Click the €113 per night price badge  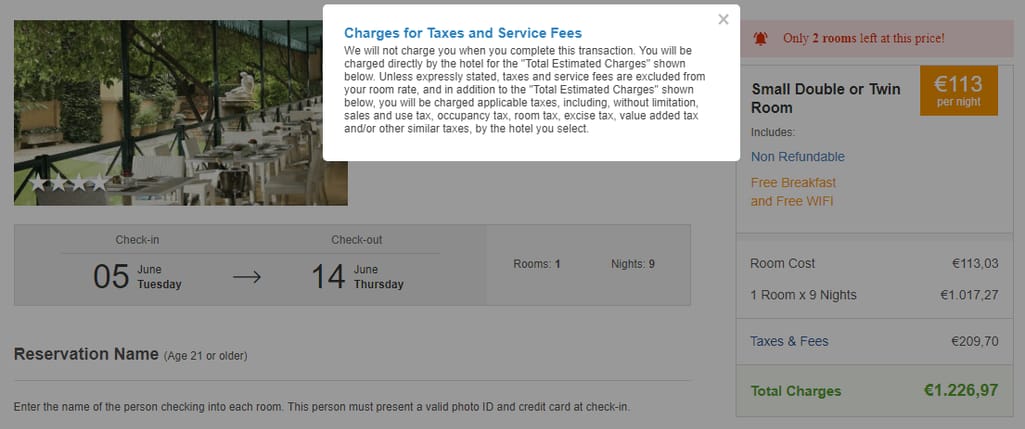(x=958, y=90)
